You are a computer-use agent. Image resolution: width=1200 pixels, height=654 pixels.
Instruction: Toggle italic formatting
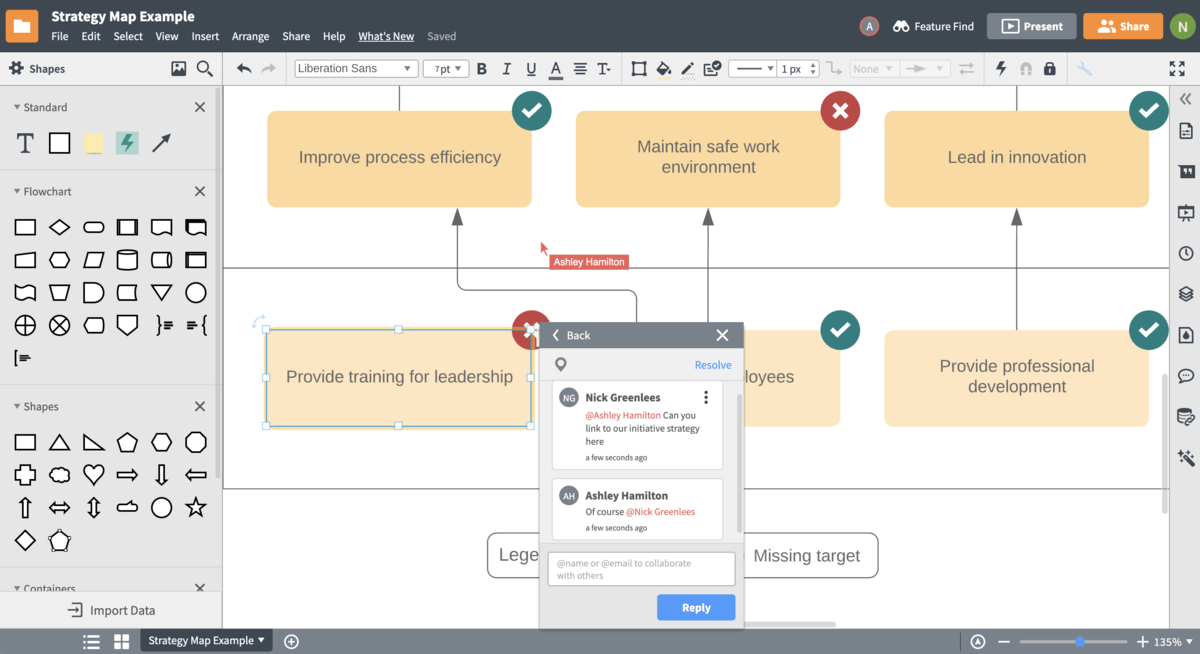506,69
